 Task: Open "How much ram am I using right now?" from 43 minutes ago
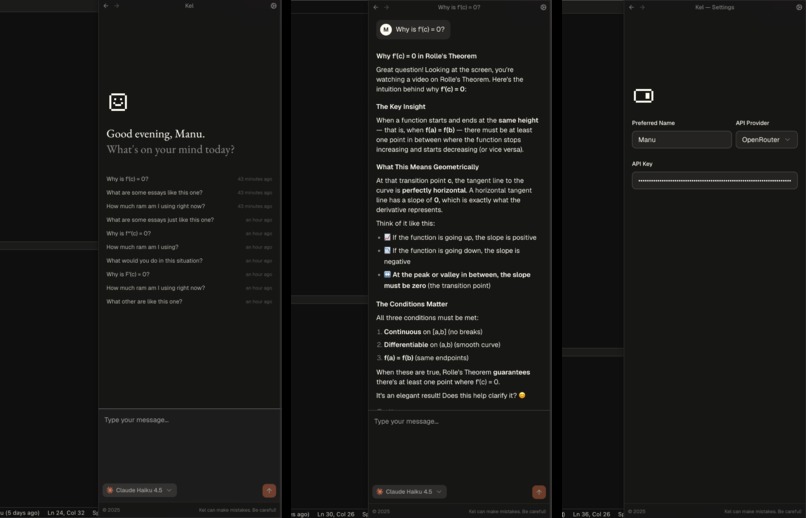(189, 206)
